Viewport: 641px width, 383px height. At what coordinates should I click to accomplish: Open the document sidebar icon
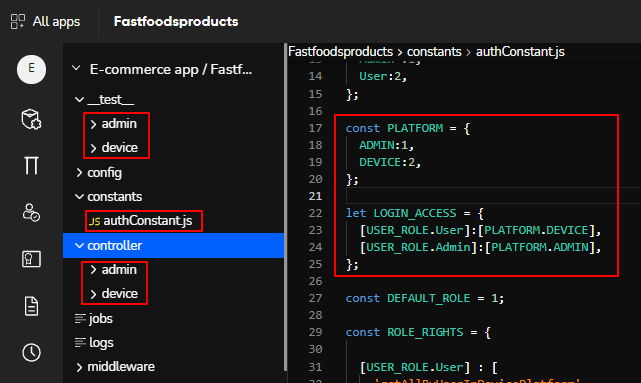click(x=31, y=306)
